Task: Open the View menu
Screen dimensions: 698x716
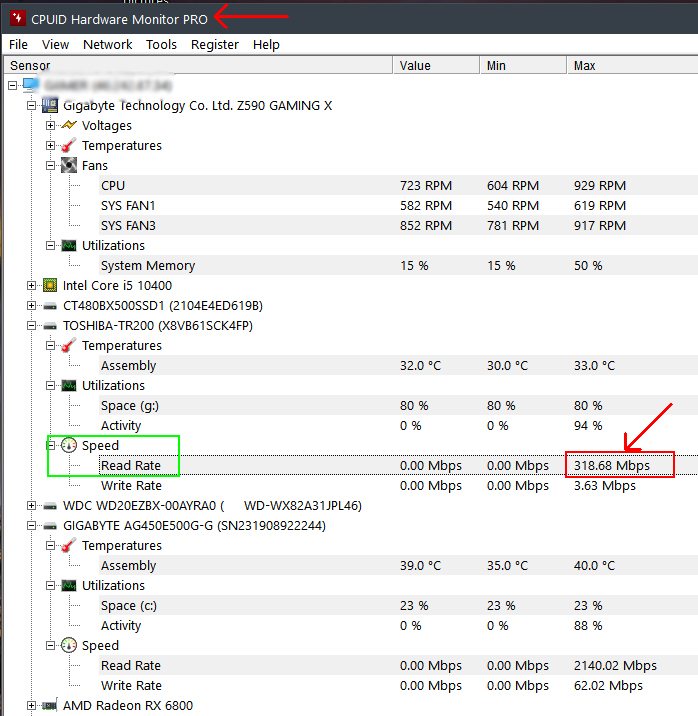Action: (x=55, y=45)
